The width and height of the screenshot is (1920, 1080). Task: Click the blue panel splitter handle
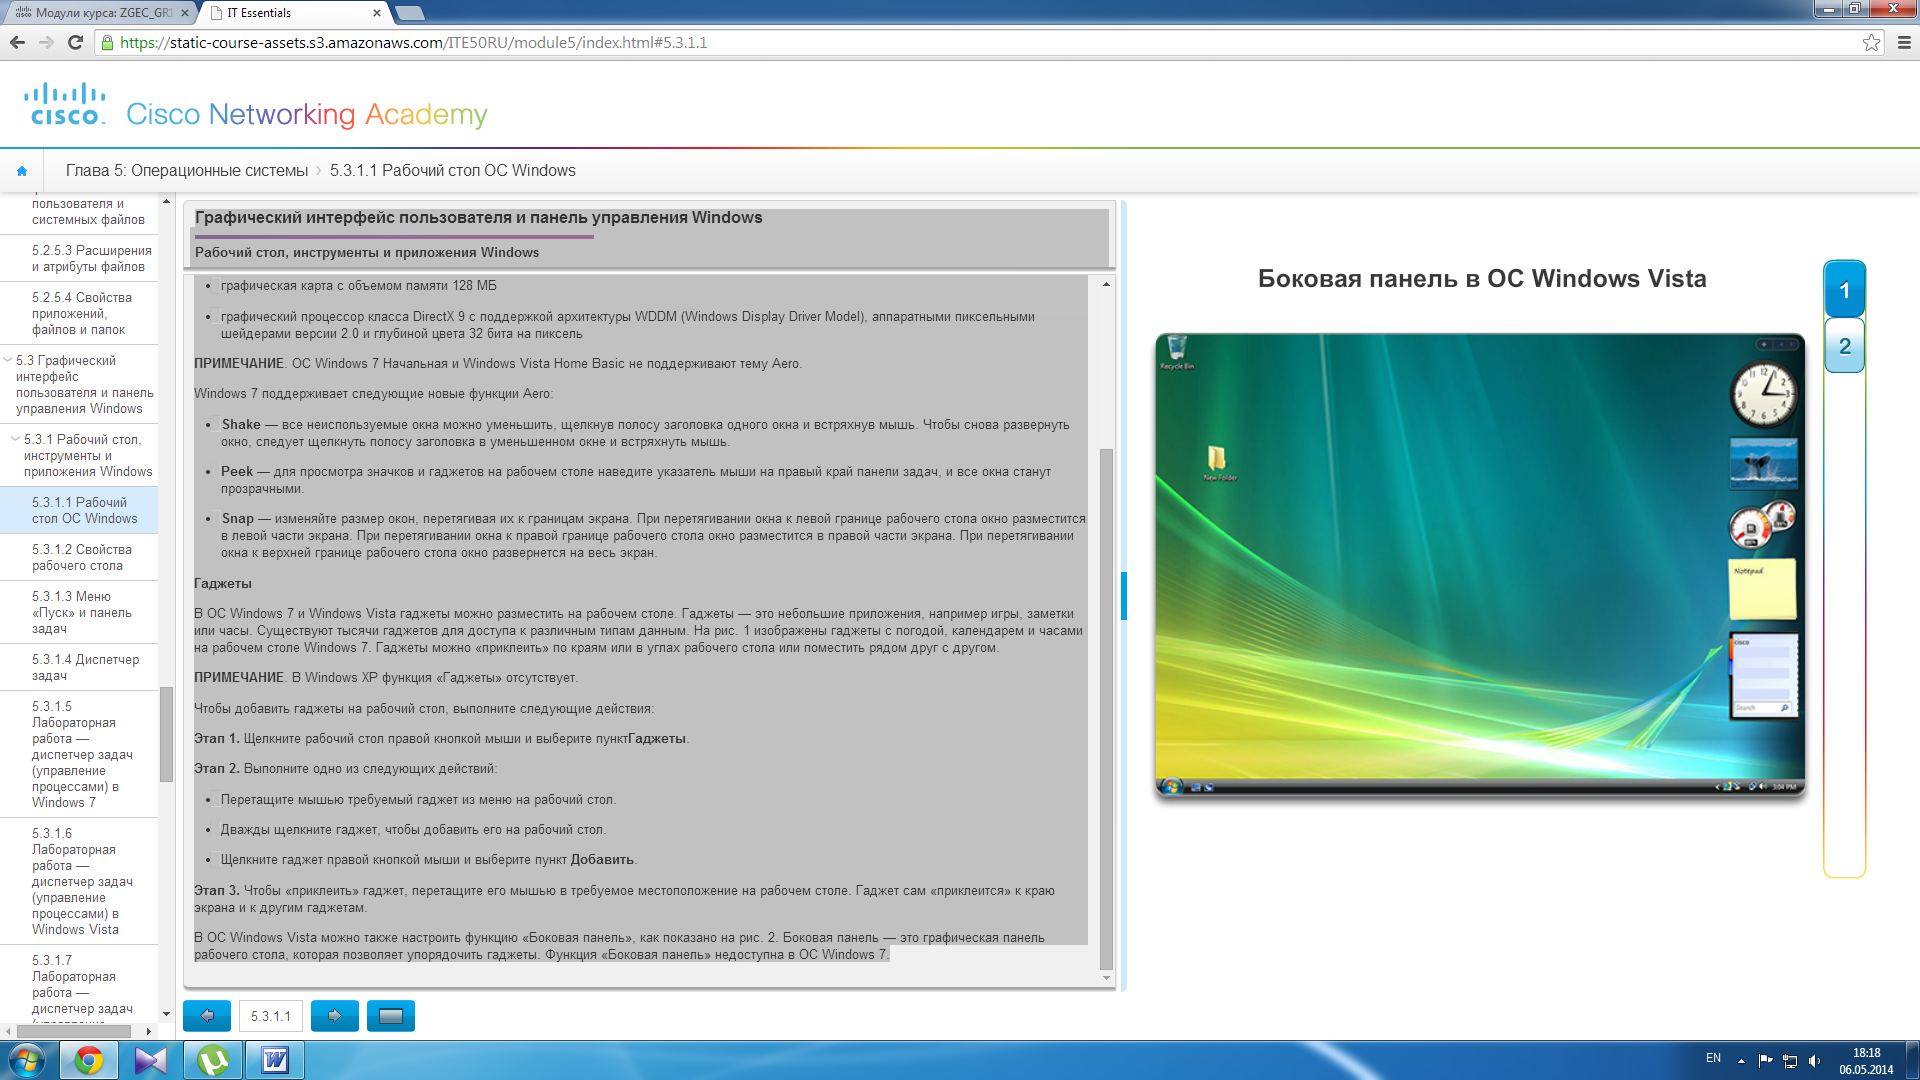(x=1124, y=596)
